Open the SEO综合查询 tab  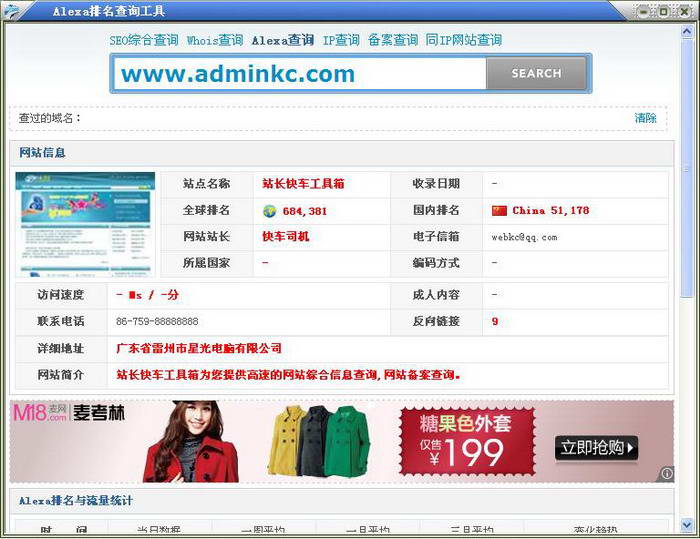point(144,40)
